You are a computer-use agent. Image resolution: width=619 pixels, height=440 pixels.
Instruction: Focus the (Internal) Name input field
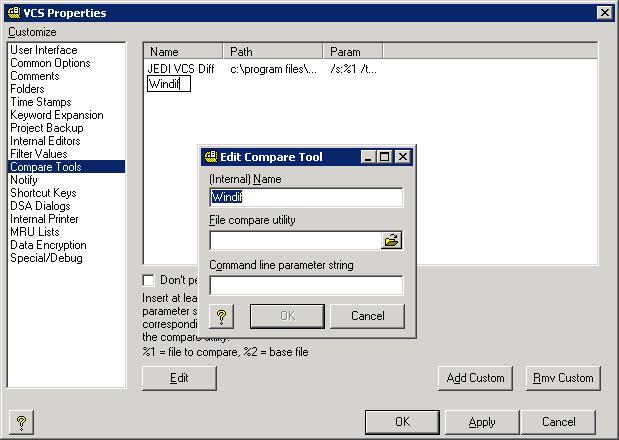click(306, 197)
